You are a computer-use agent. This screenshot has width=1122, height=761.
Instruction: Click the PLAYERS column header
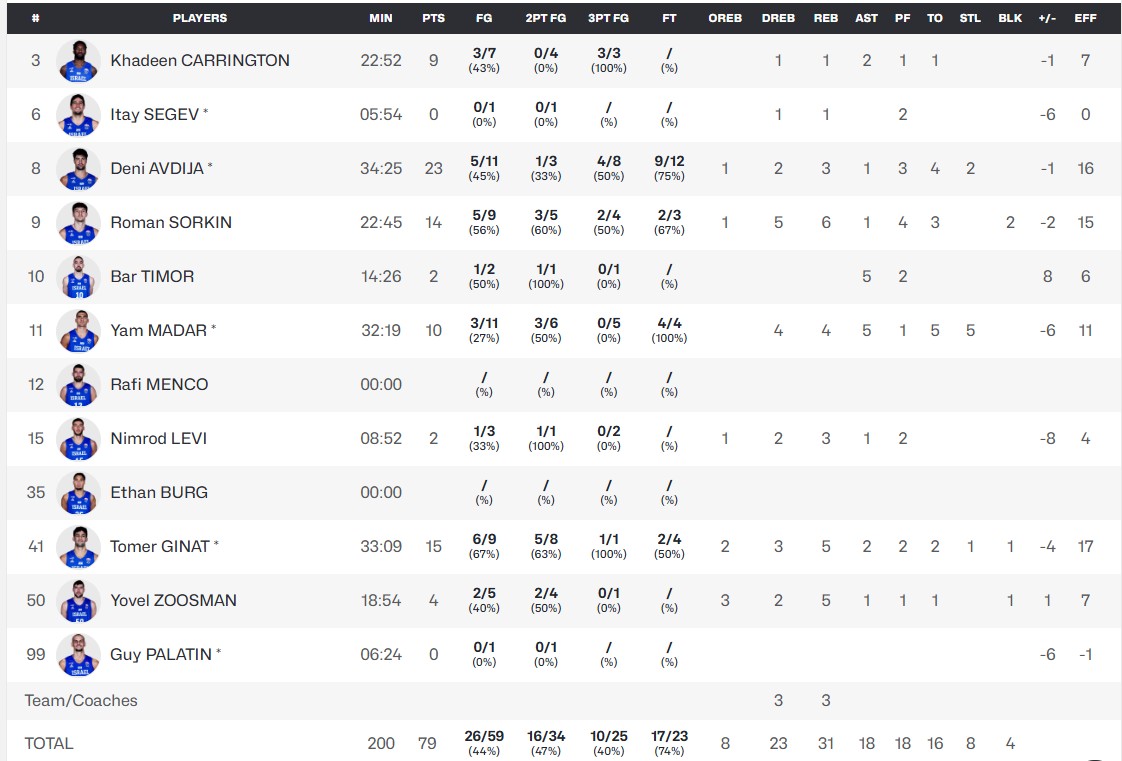coord(200,18)
